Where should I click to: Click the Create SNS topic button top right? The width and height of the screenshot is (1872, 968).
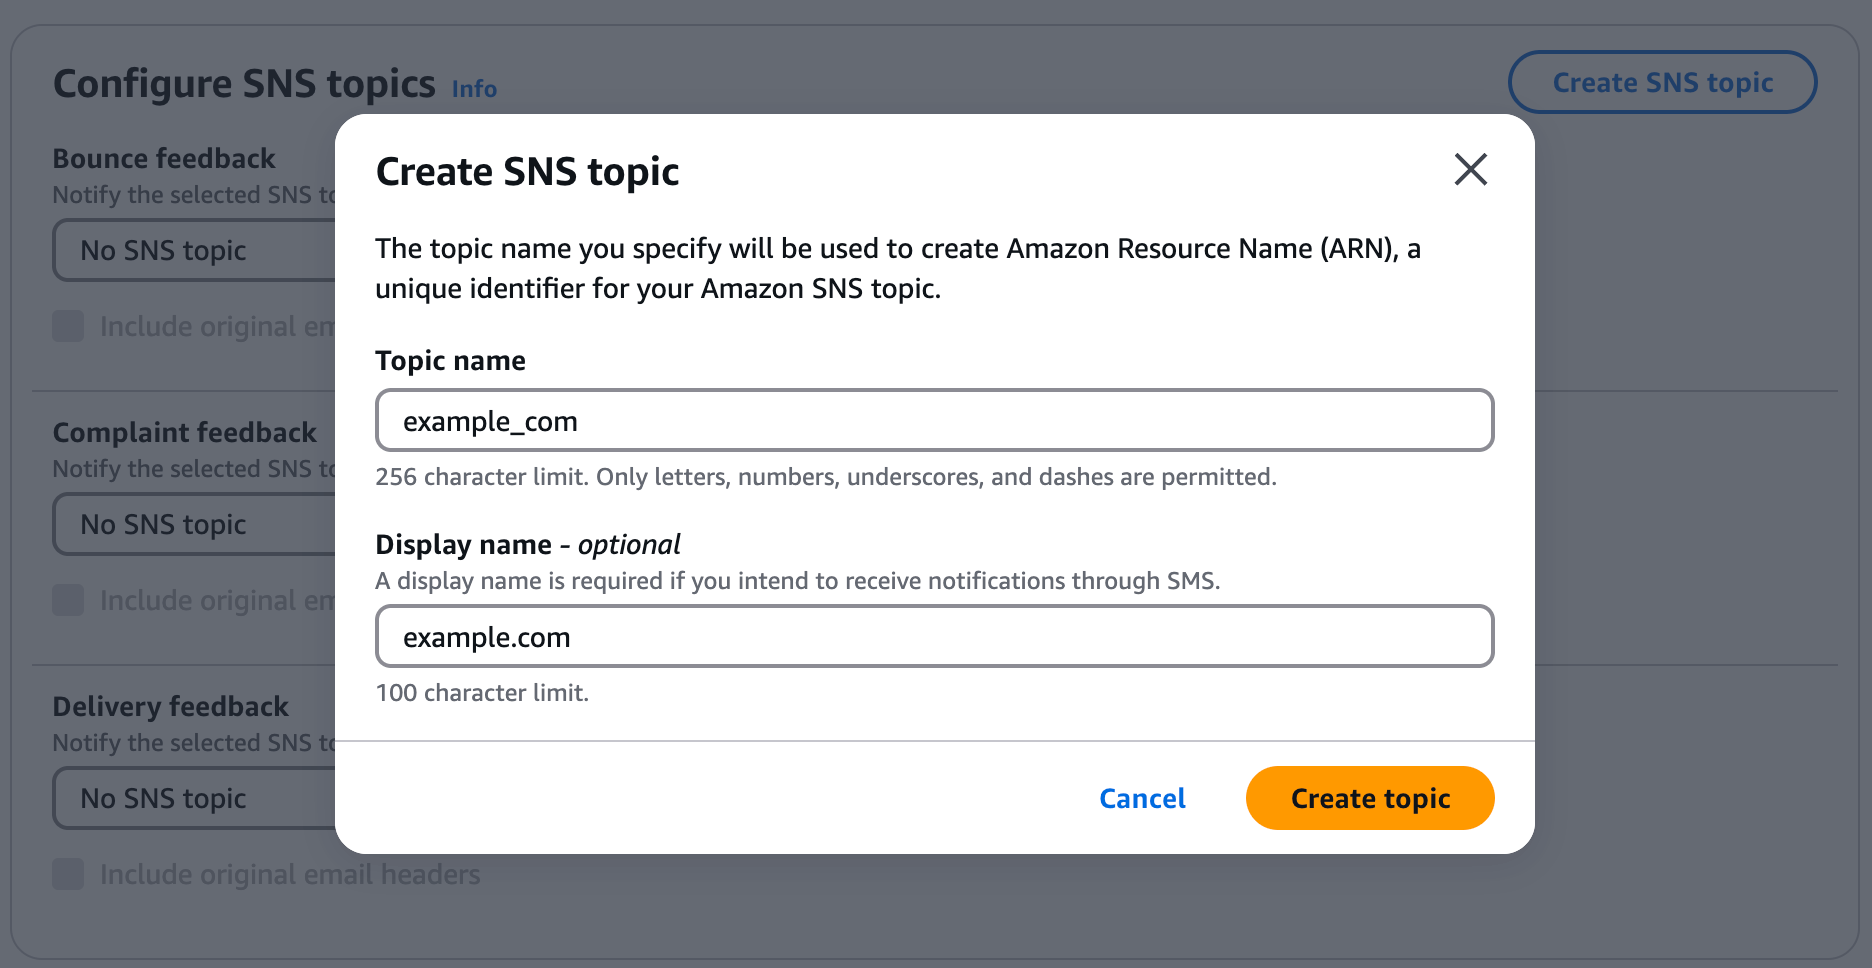click(x=1662, y=82)
